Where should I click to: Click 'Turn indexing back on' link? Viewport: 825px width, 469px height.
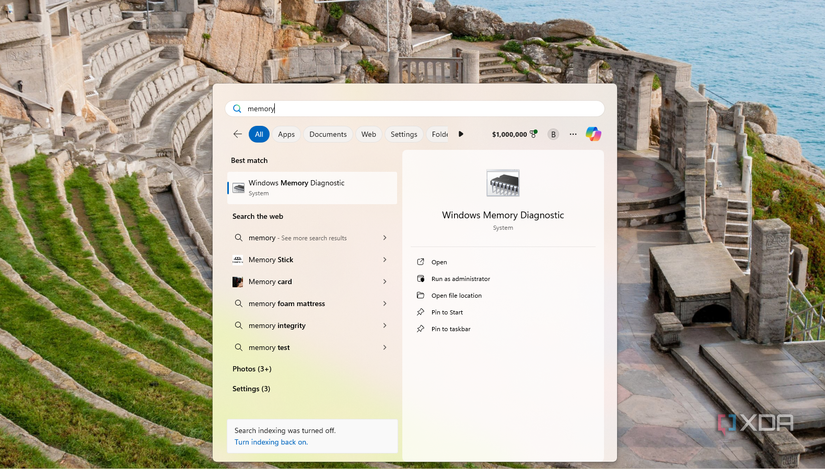tap(271, 442)
